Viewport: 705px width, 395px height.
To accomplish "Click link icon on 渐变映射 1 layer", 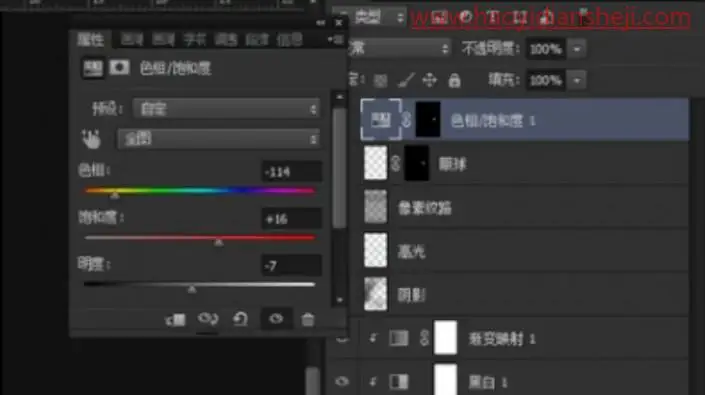I will [424, 338].
